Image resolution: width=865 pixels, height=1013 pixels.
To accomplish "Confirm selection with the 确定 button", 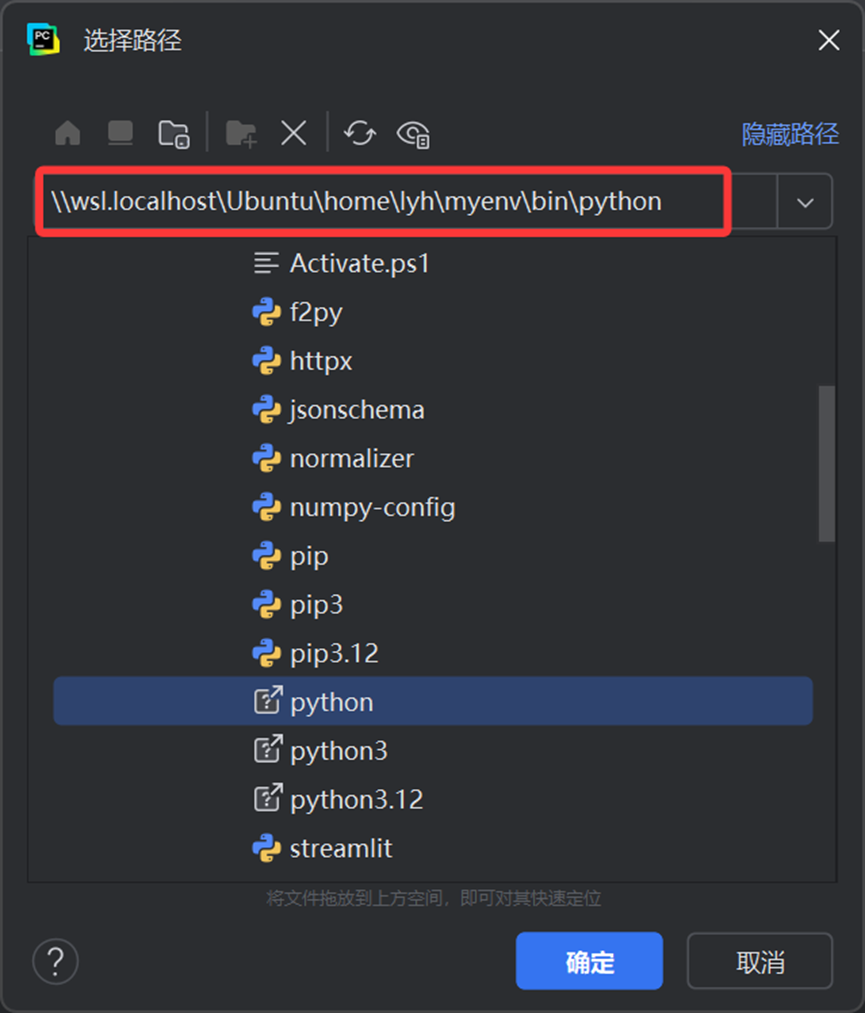I will pyautogui.click(x=589, y=960).
